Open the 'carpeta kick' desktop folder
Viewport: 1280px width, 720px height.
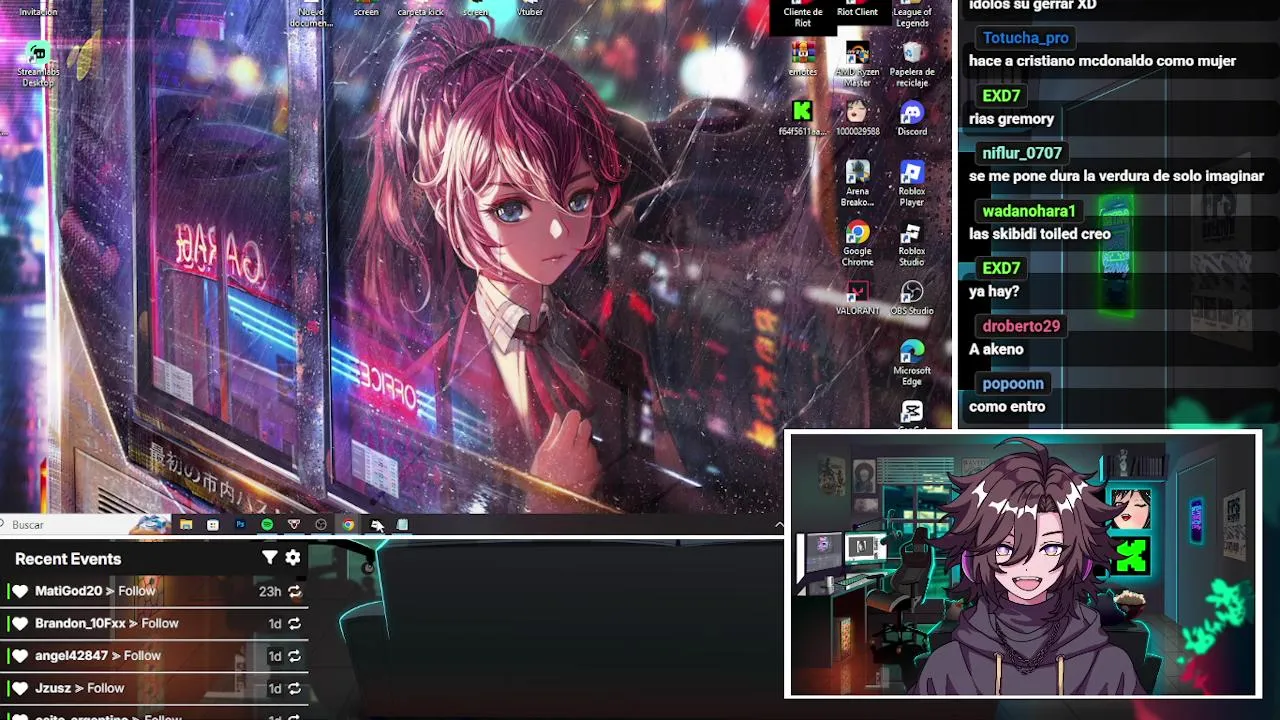point(420,9)
